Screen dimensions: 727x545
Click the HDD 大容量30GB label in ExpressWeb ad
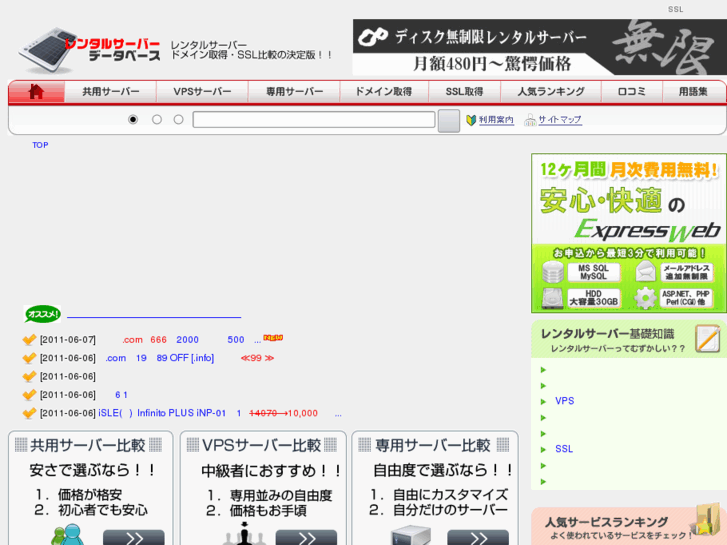click(593, 298)
